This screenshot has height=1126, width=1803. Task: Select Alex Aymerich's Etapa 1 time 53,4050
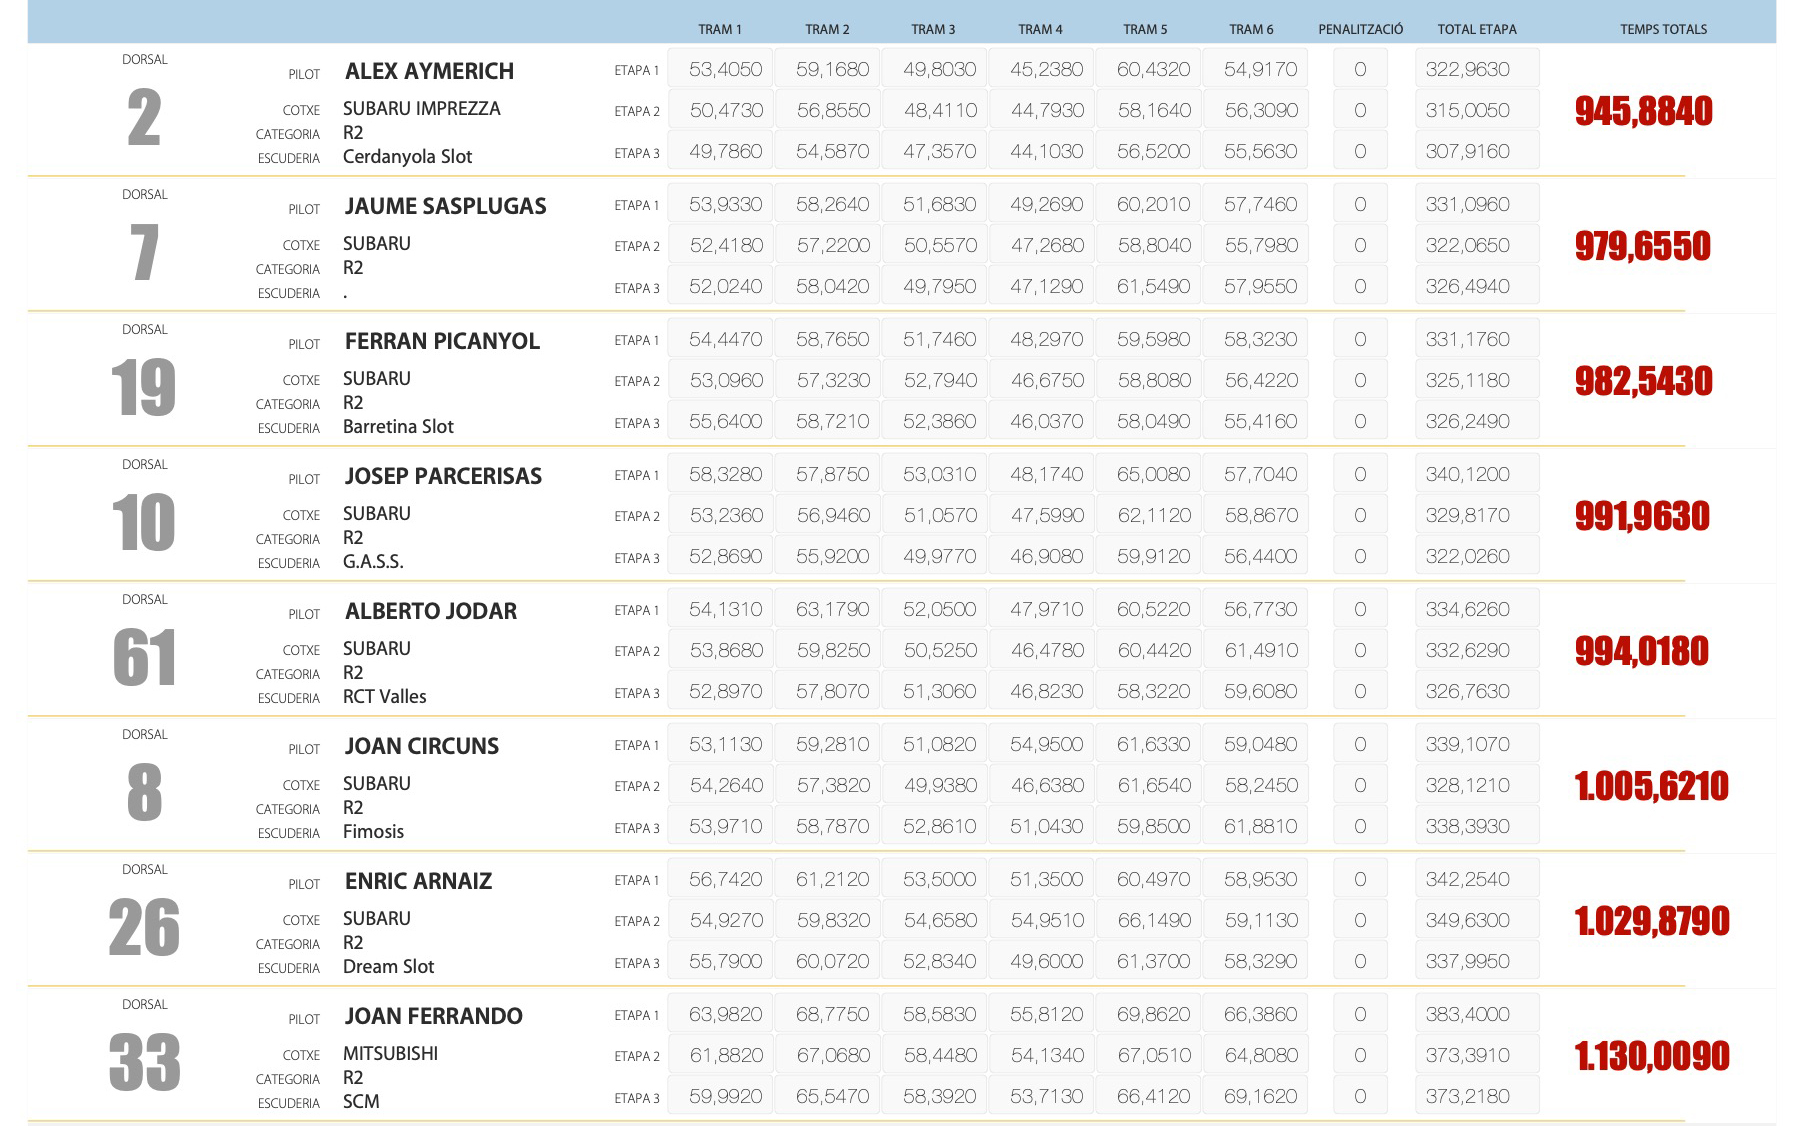[725, 70]
